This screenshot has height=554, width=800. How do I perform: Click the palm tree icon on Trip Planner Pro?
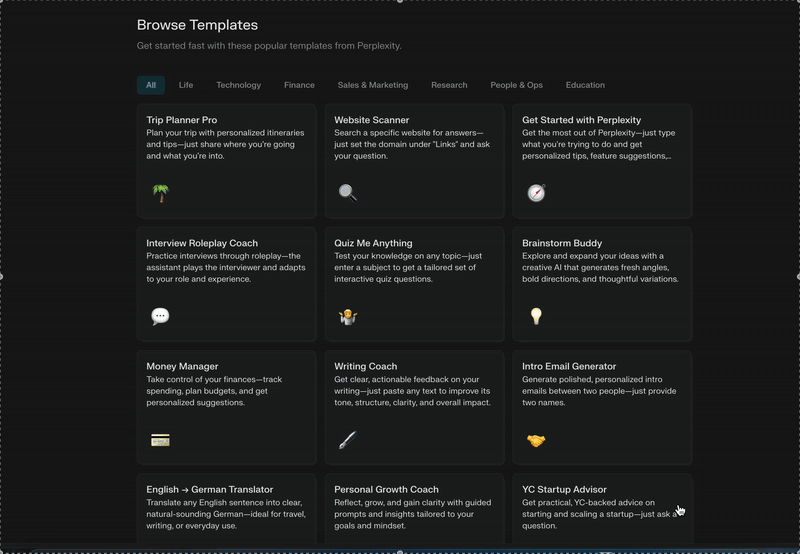161,193
